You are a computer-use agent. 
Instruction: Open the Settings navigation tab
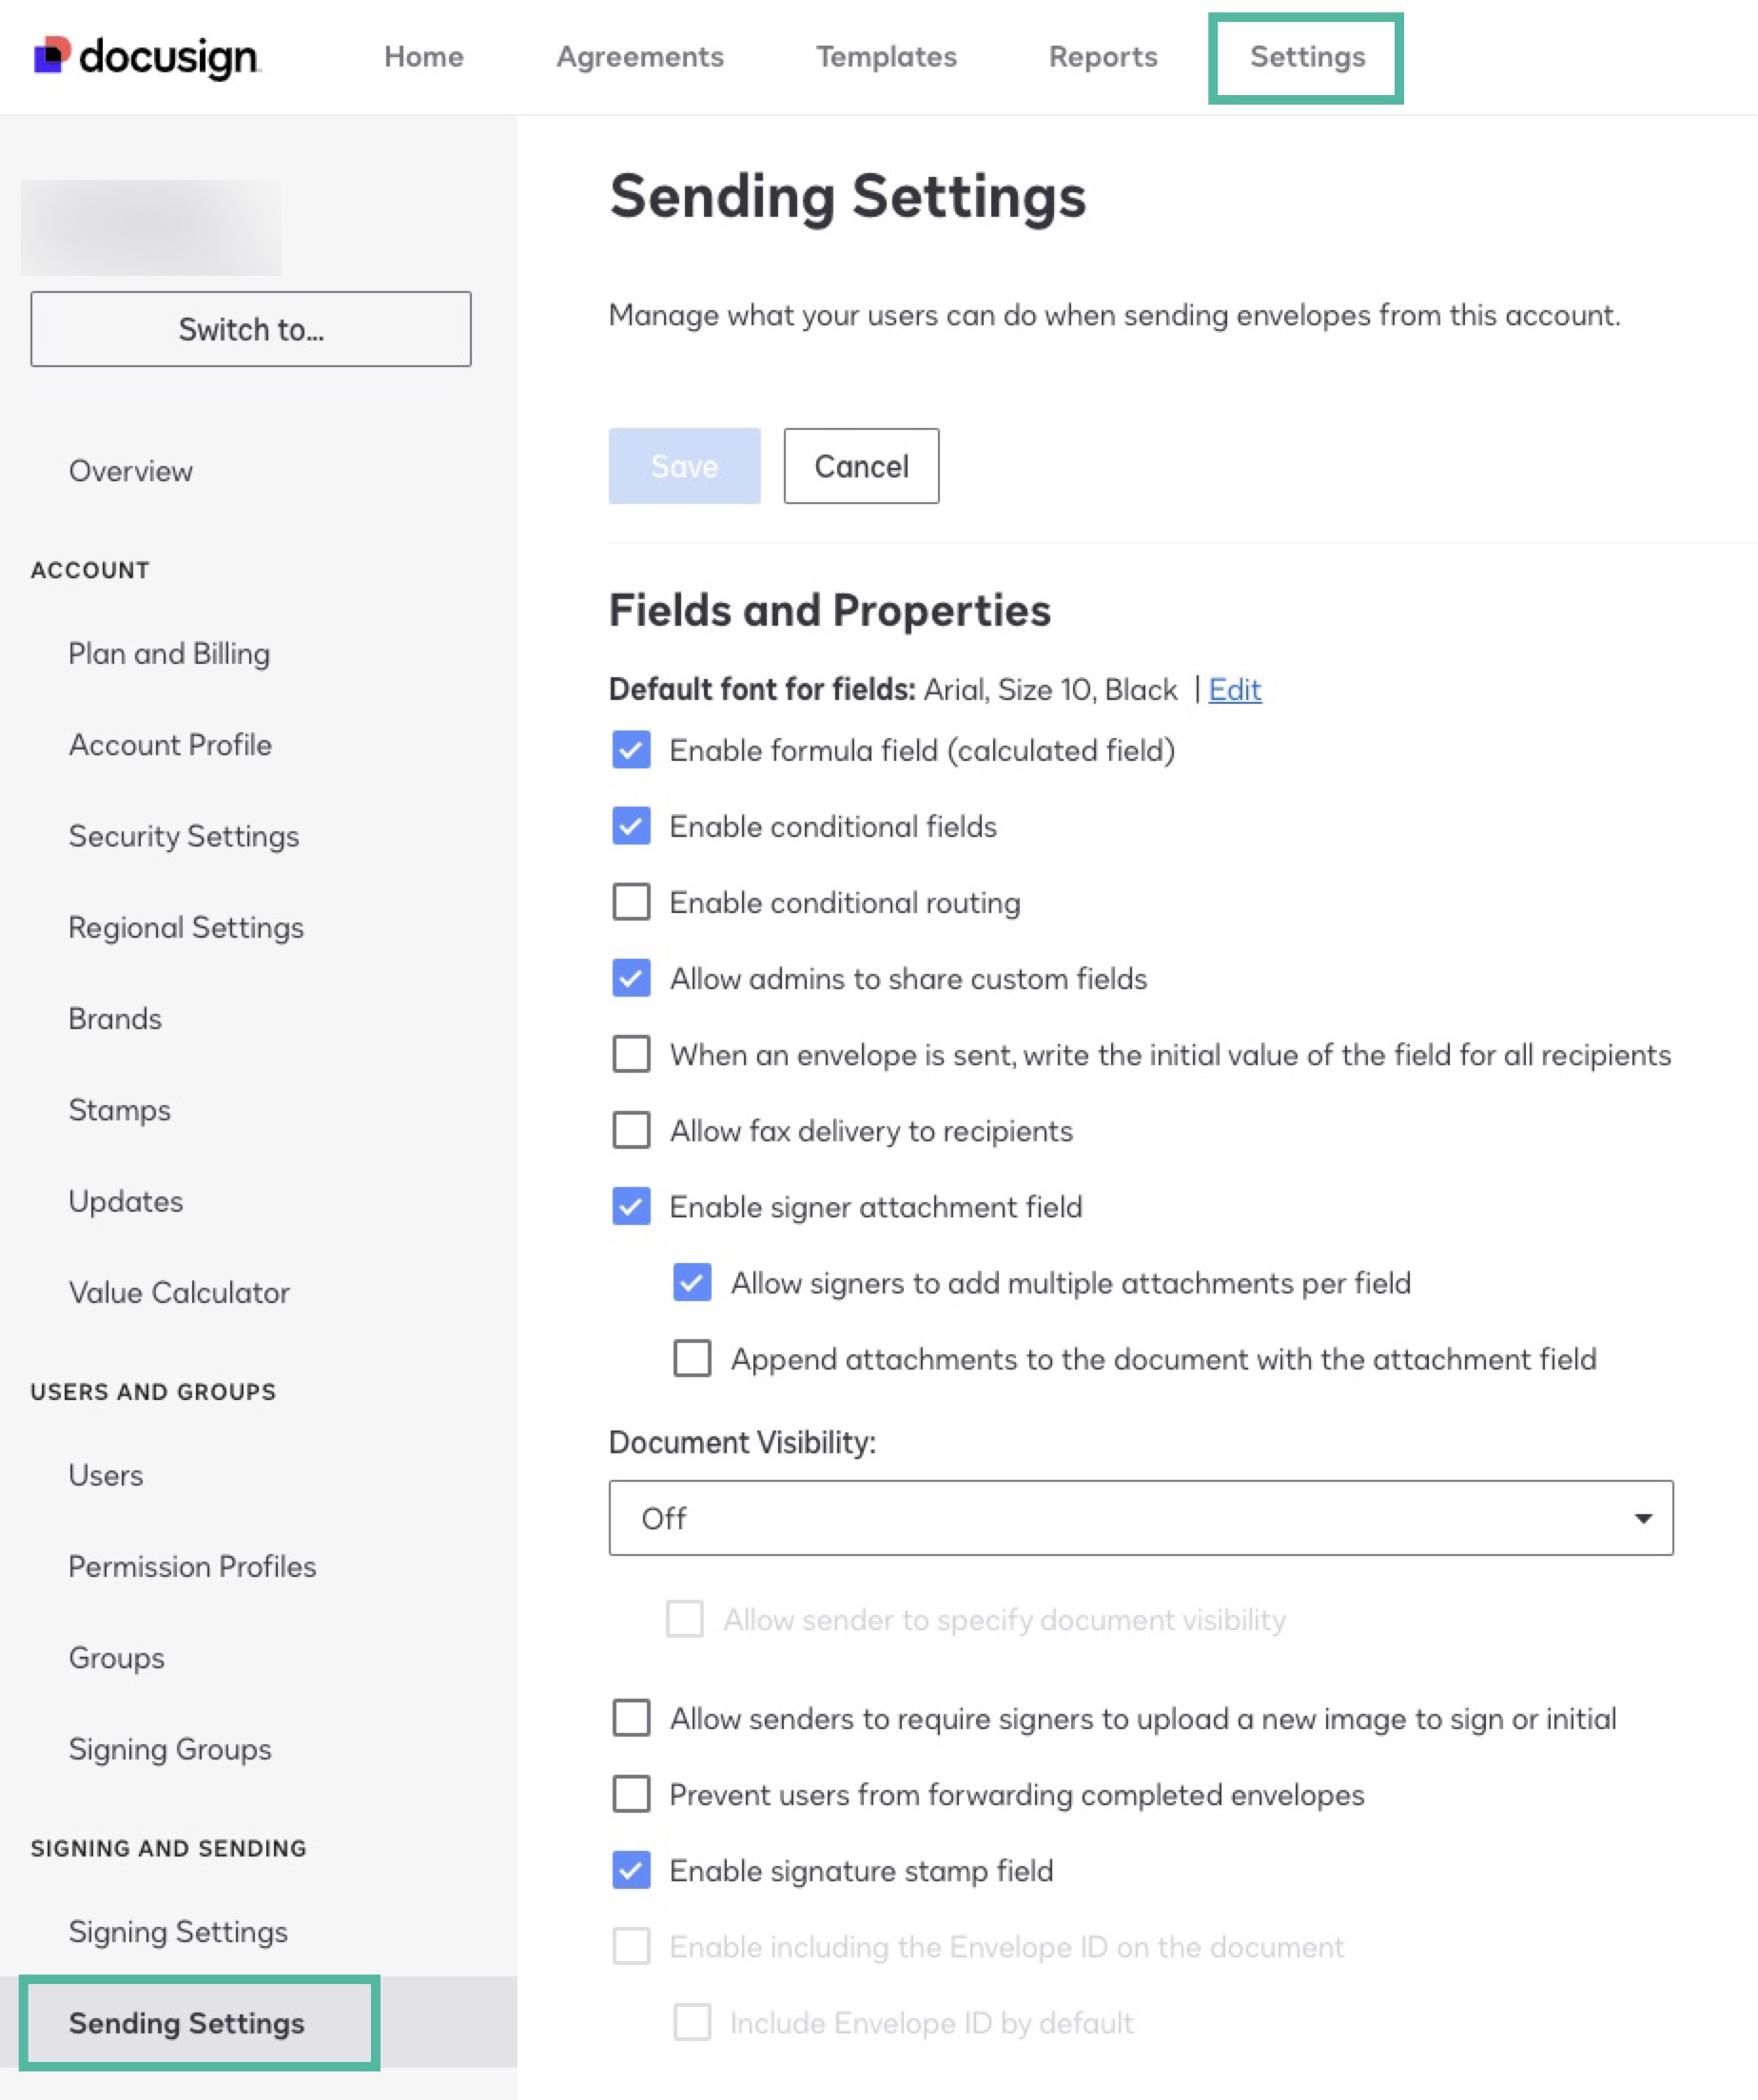1305,57
